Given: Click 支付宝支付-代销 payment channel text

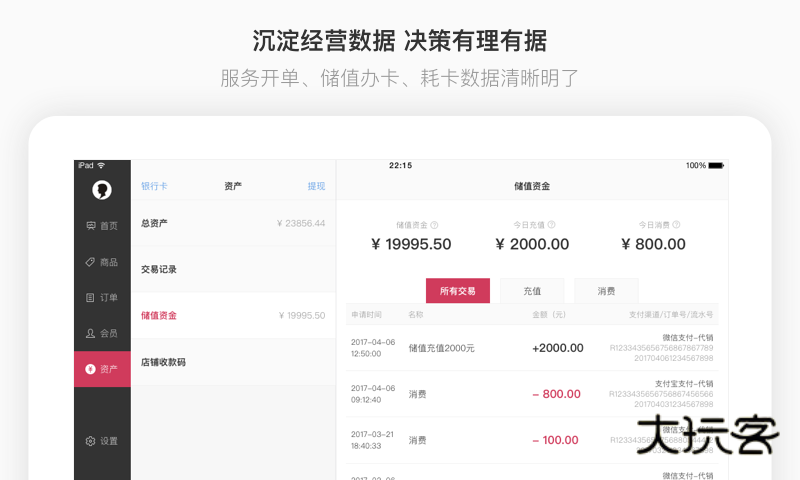Looking at the screenshot, I should pyautogui.click(x=684, y=383).
